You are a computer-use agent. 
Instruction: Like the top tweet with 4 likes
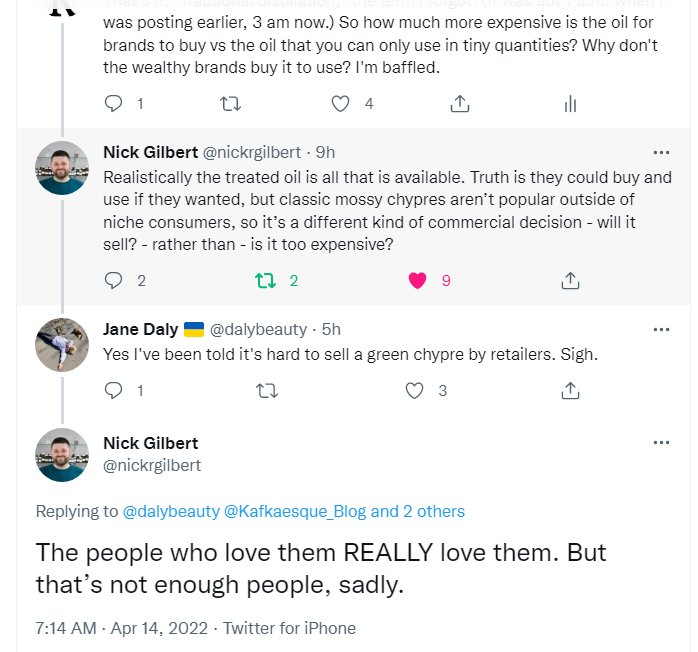click(342, 103)
